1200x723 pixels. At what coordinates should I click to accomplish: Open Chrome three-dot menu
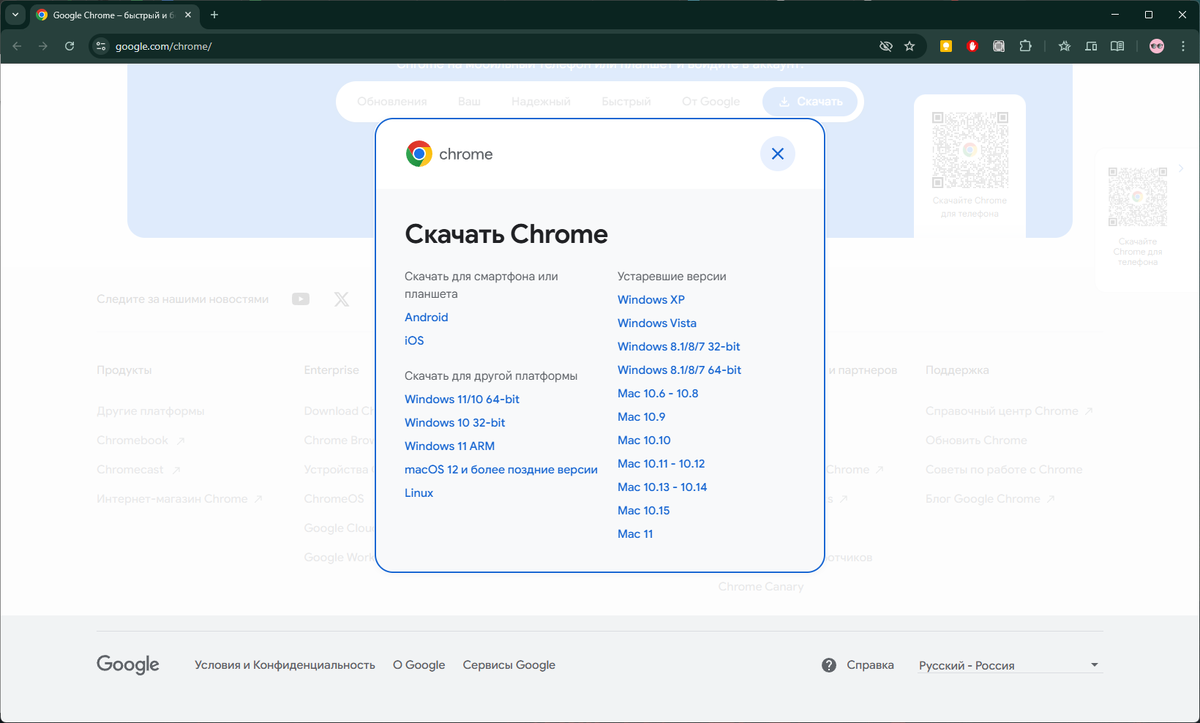click(x=1183, y=46)
